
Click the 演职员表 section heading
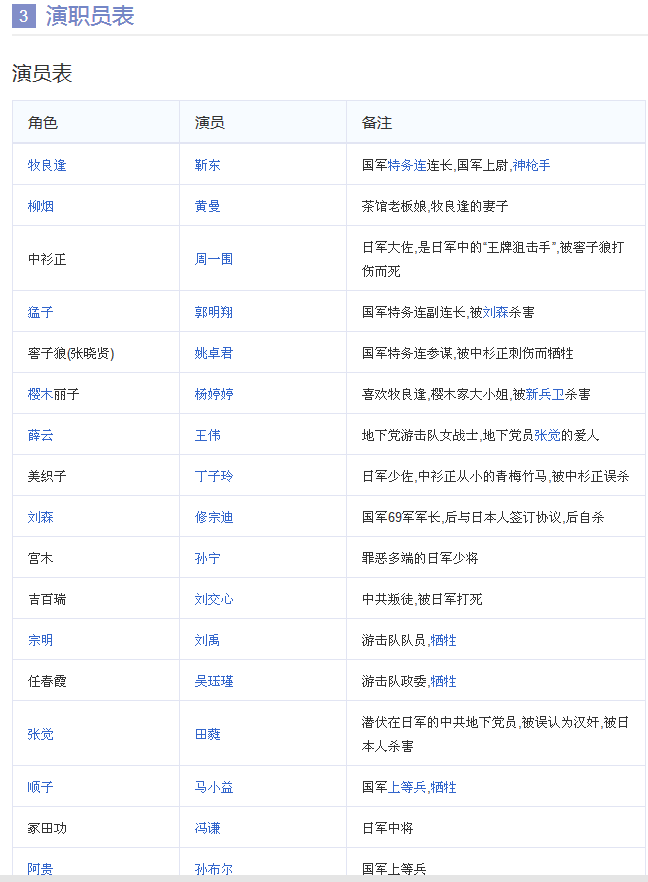point(90,16)
